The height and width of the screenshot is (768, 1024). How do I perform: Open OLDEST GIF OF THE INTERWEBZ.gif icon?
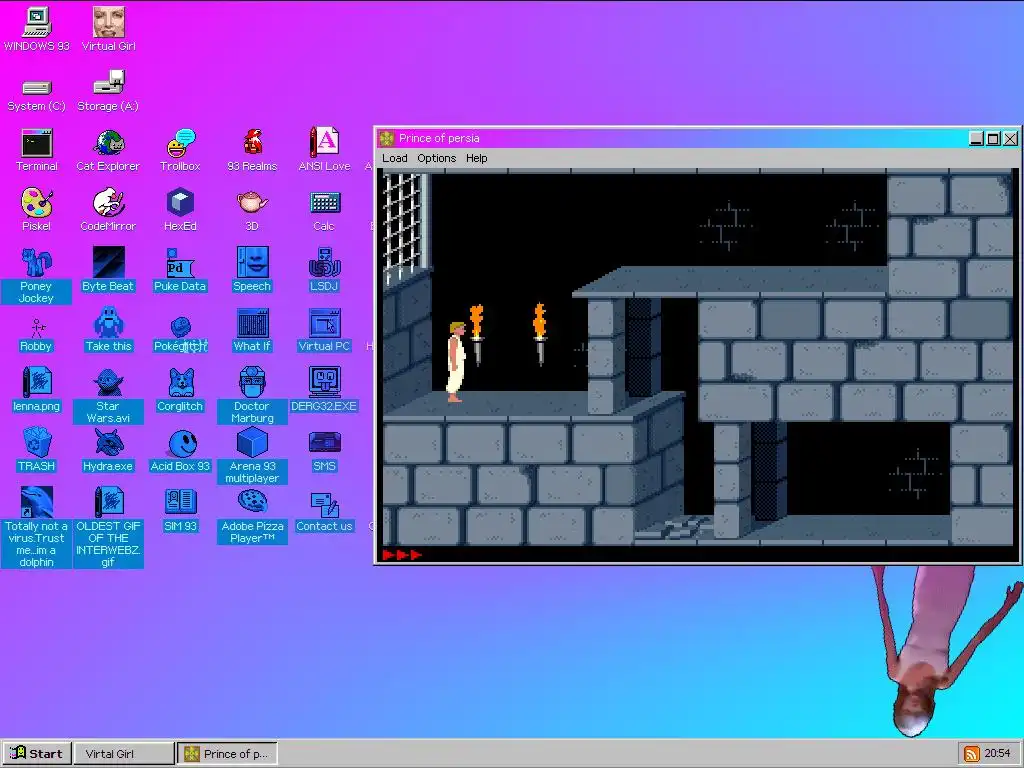[108, 527]
